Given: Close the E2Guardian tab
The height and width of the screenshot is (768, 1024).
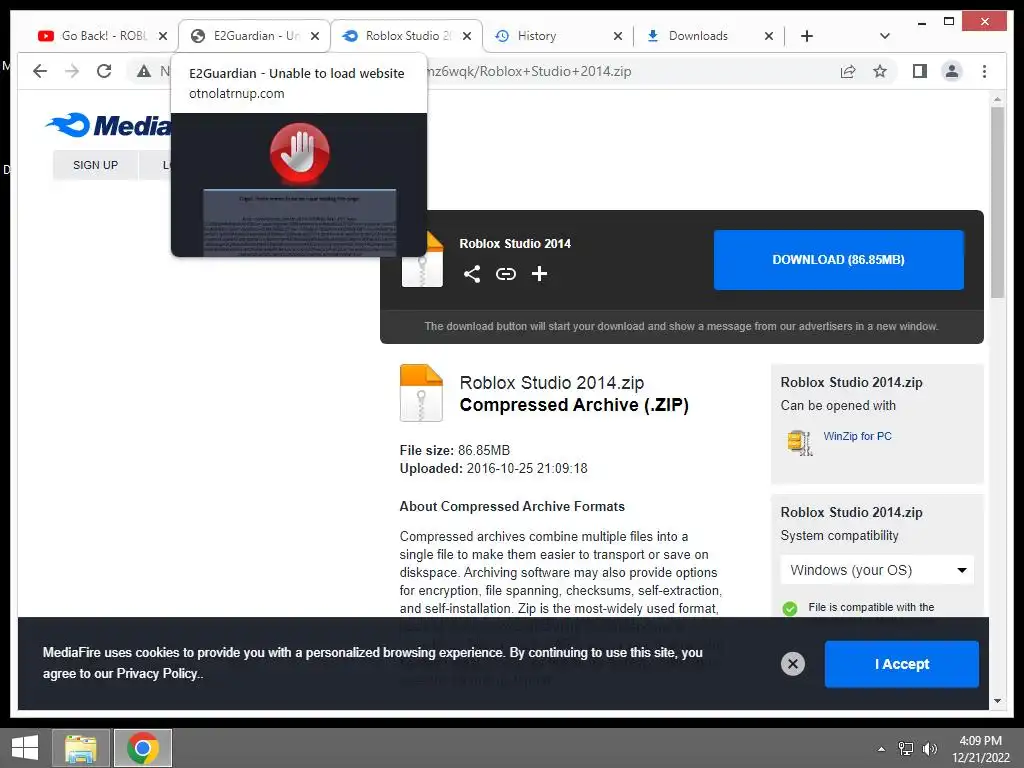Looking at the screenshot, I should pyautogui.click(x=315, y=36).
